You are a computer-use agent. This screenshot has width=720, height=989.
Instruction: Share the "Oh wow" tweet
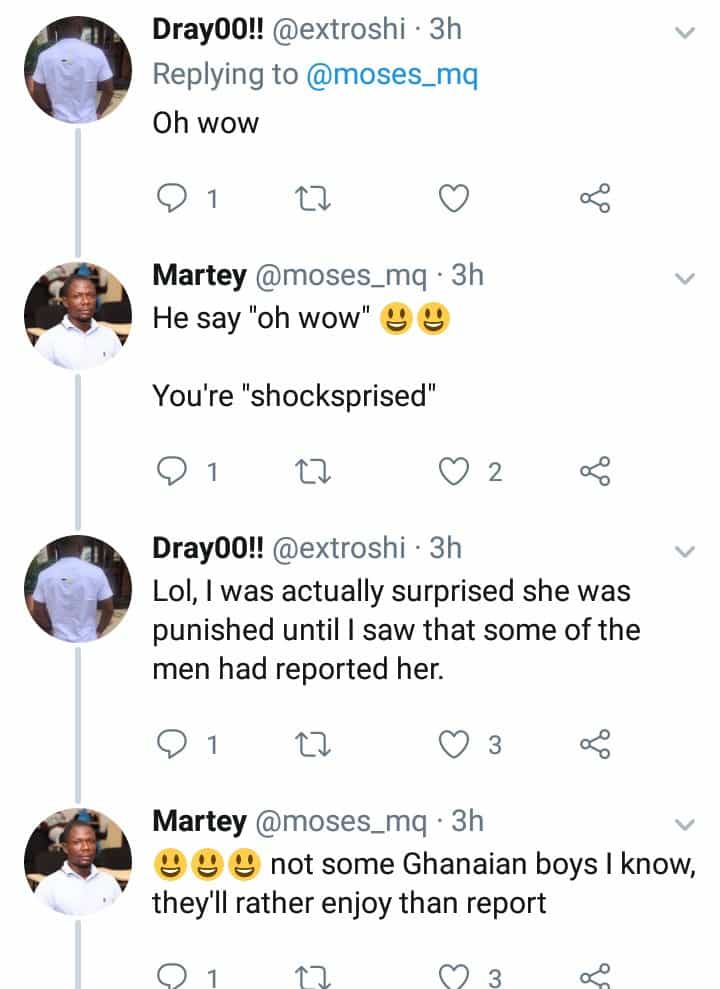(594, 200)
